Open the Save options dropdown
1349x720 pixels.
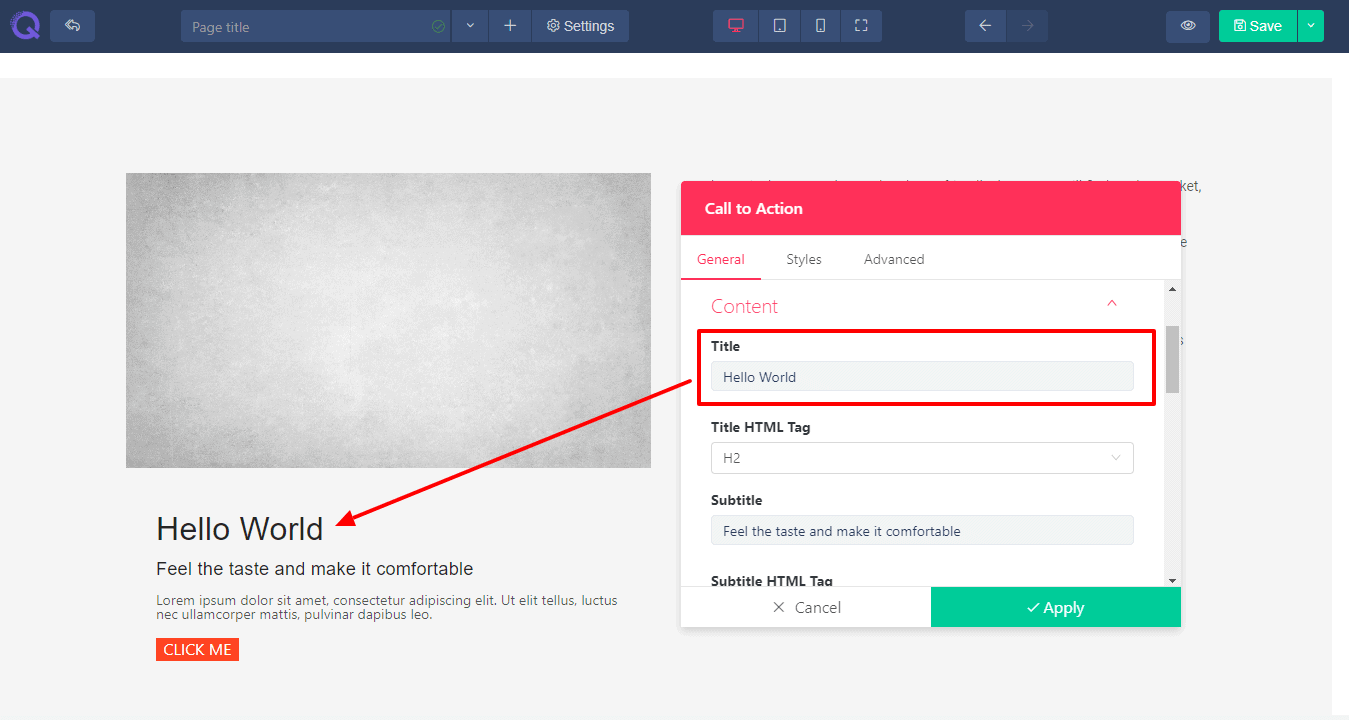point(1310,26)
